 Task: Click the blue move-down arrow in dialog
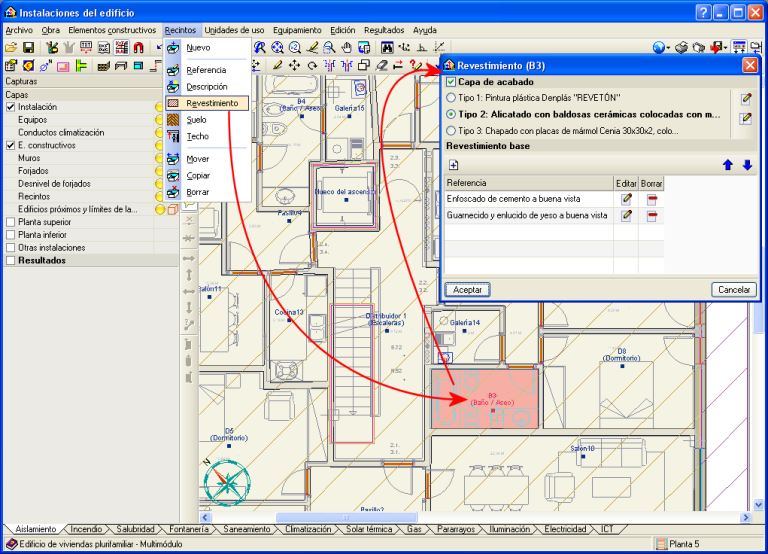747,165
